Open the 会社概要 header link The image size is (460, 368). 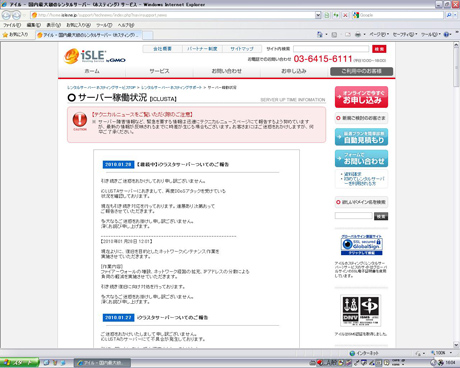click(x=162, y=49)
